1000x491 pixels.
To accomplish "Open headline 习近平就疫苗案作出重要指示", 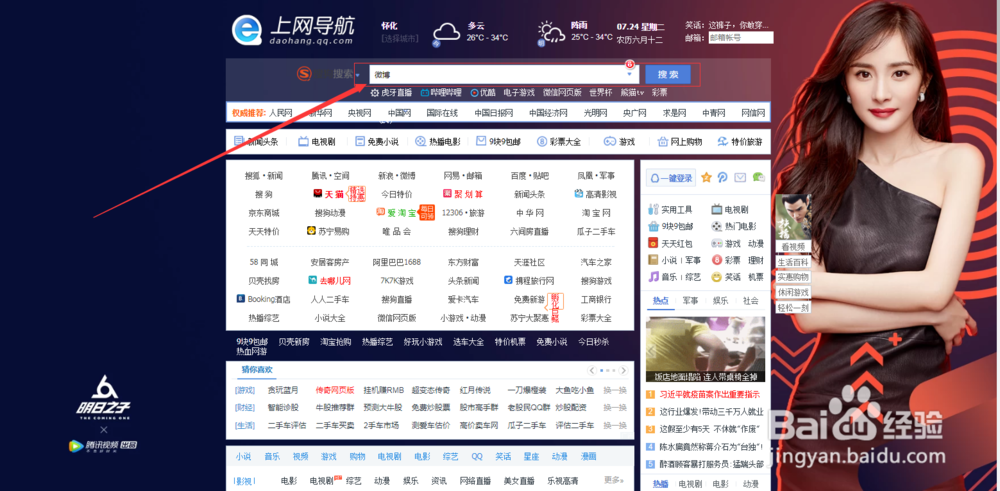I will click(x=709, y=395).
